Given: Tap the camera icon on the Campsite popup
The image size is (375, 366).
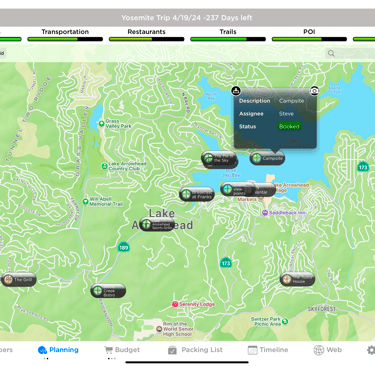Looking at the screenshot, I should point(314,90).
